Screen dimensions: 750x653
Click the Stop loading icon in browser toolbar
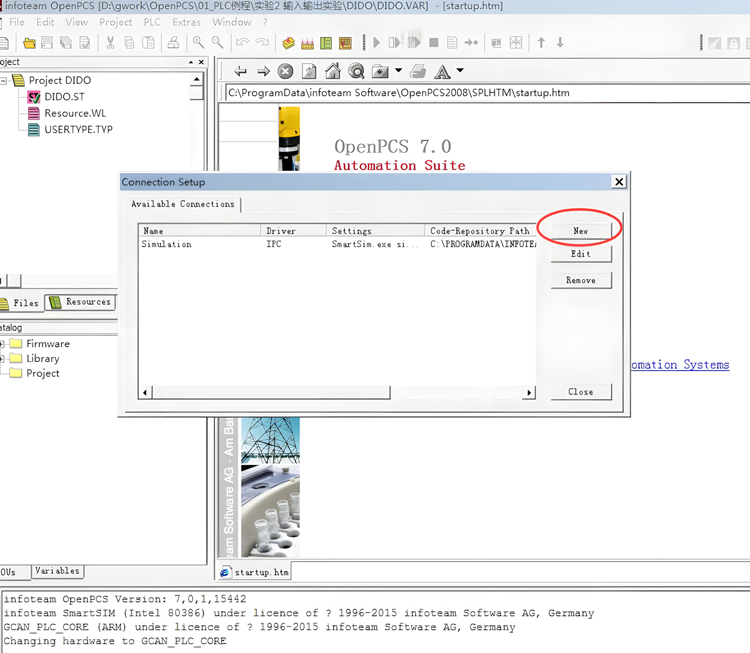286,71
